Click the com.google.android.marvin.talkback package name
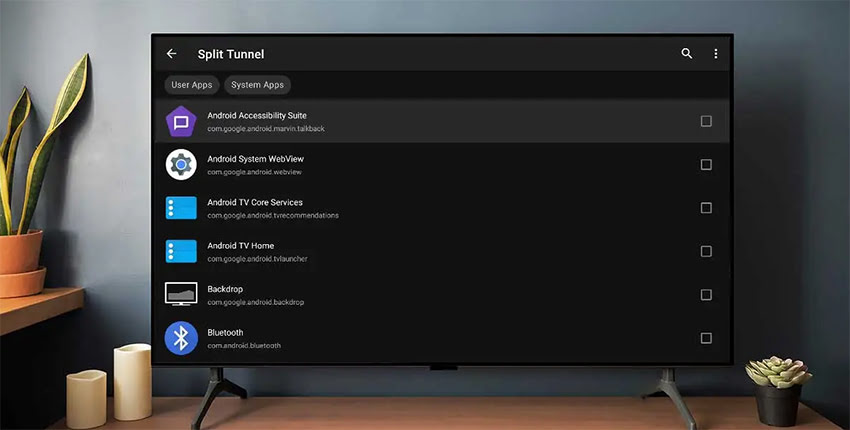 tap(266, 129)
